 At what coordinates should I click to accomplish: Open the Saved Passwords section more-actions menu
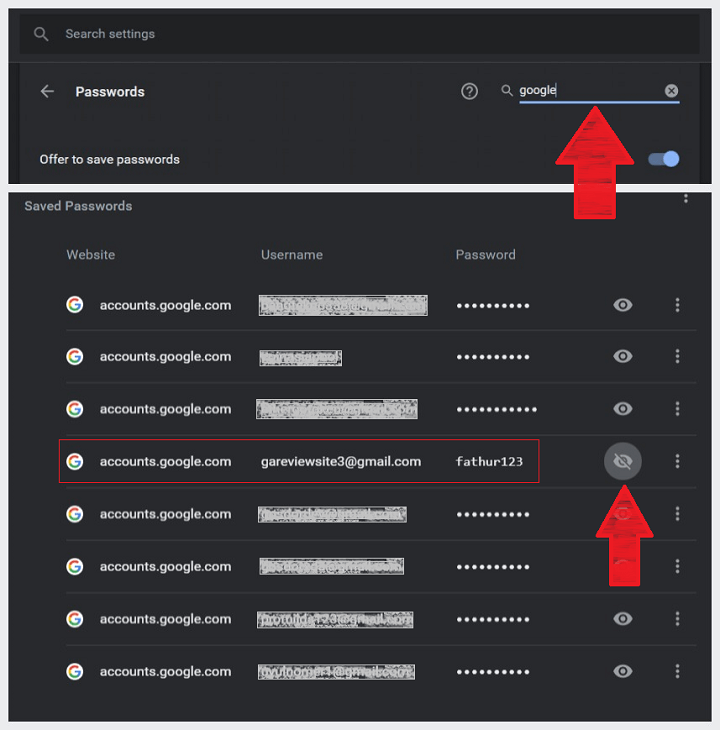686,199
